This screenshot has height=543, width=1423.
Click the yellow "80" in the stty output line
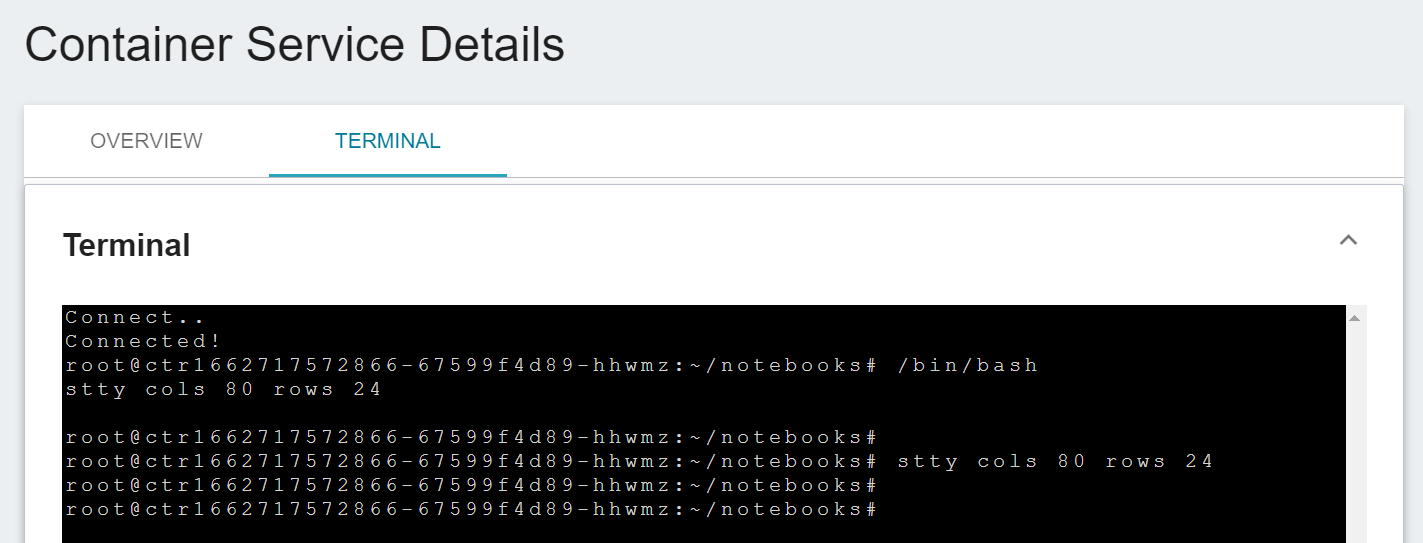click(x=240, y=390)
